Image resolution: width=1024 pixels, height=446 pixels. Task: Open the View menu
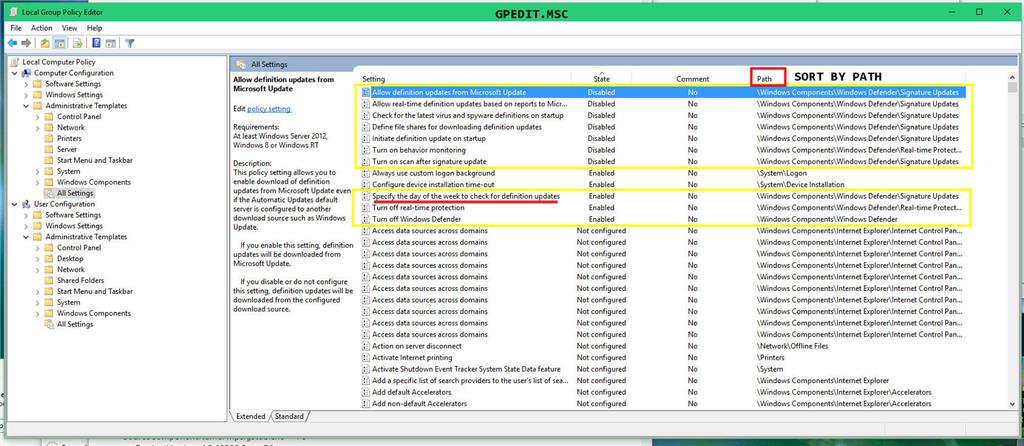[70, 28]
